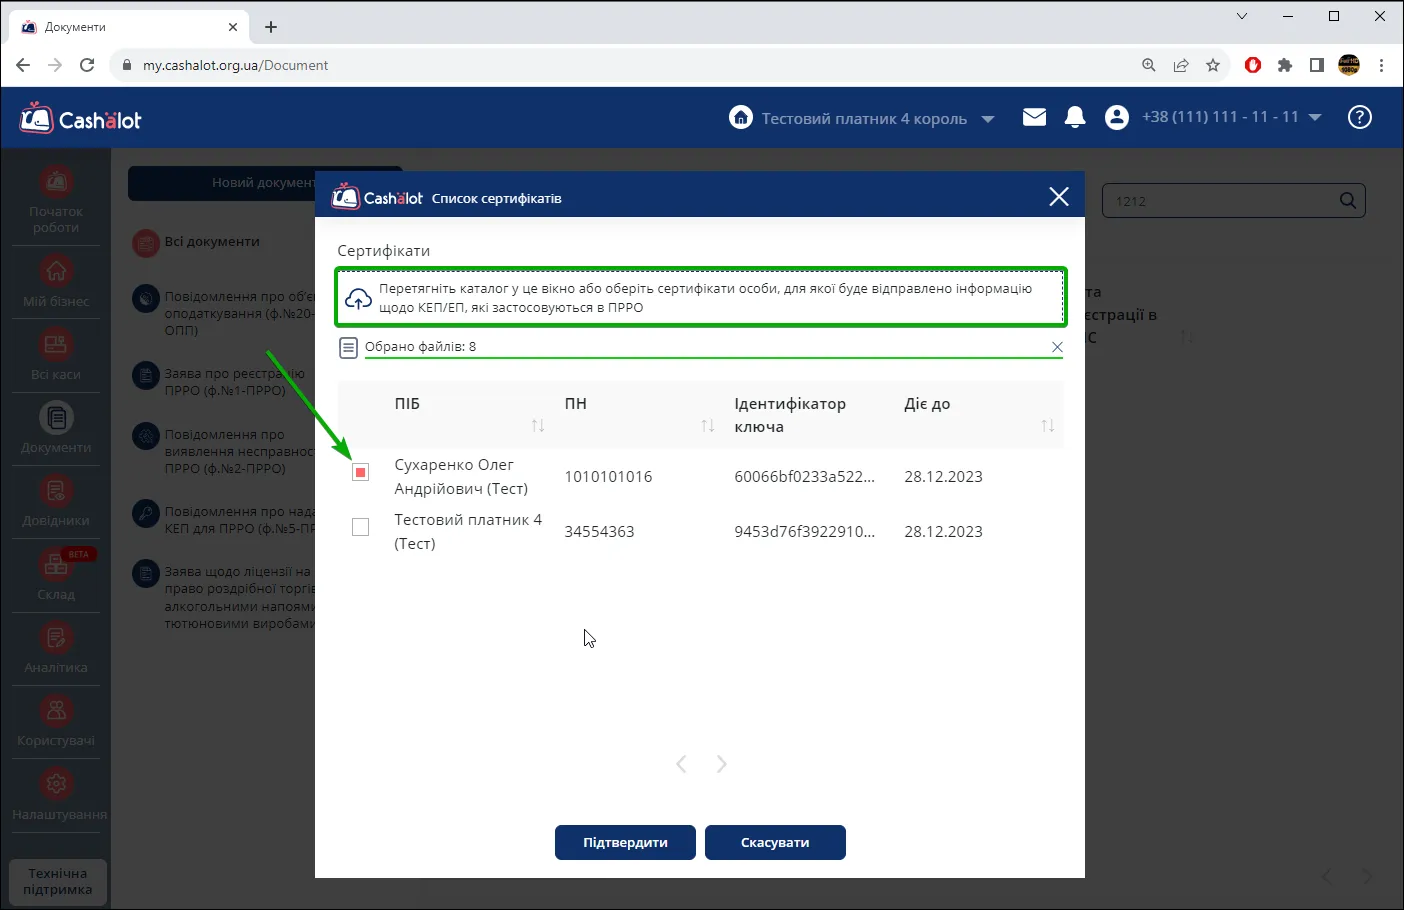Select the certificate drop zone area

pyautogui.click(x=701, y=297)
